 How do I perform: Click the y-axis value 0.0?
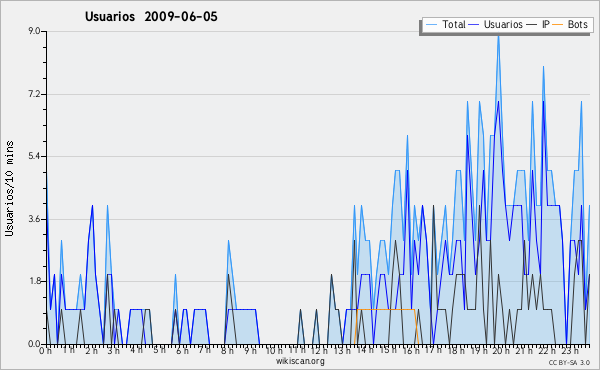[x=34, y=344]
